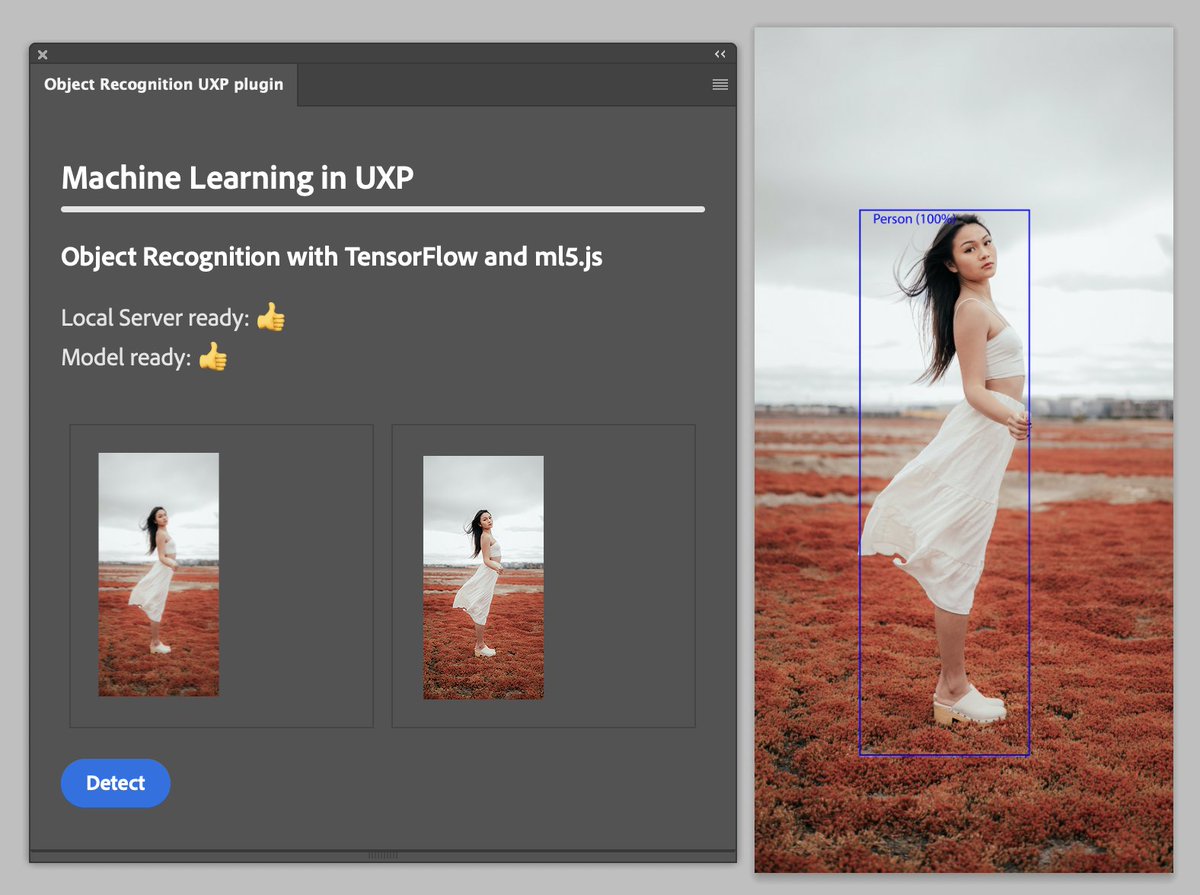Select the right detected image thumbnail

[x=483, y=574]
